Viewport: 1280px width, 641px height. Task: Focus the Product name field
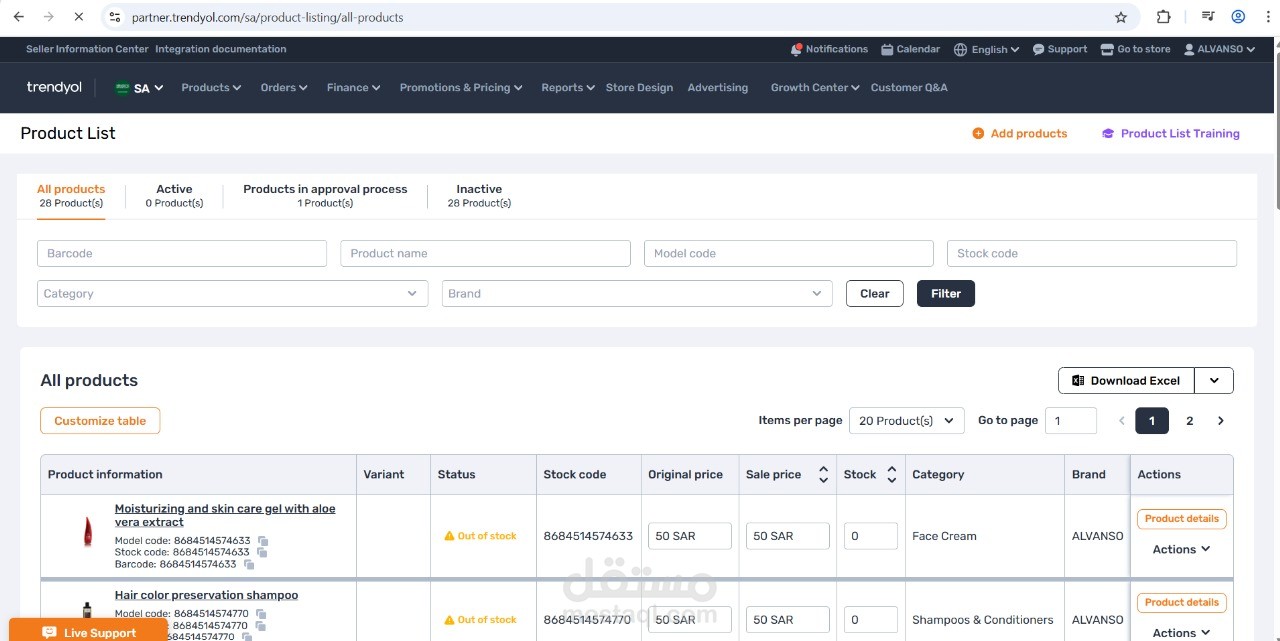click(486, 254)
